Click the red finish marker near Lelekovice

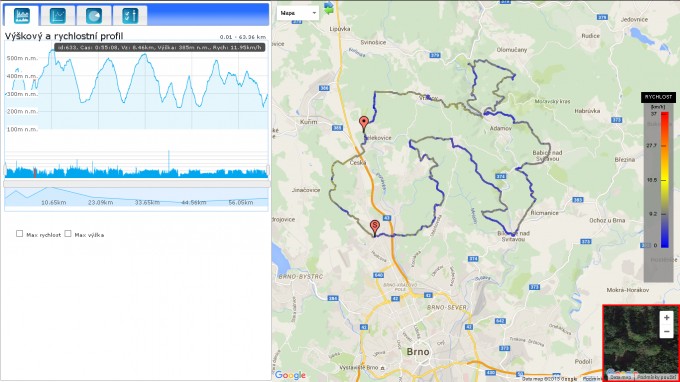point(364,123)
